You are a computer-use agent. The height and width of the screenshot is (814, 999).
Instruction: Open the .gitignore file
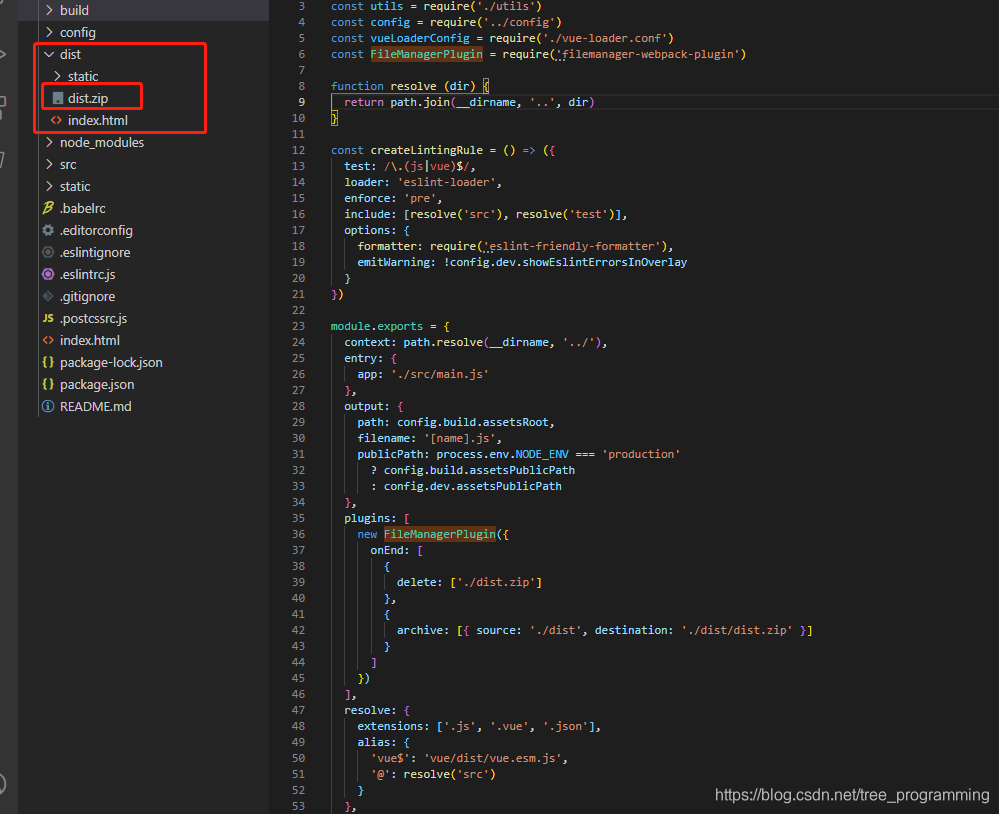click(87, 296)
